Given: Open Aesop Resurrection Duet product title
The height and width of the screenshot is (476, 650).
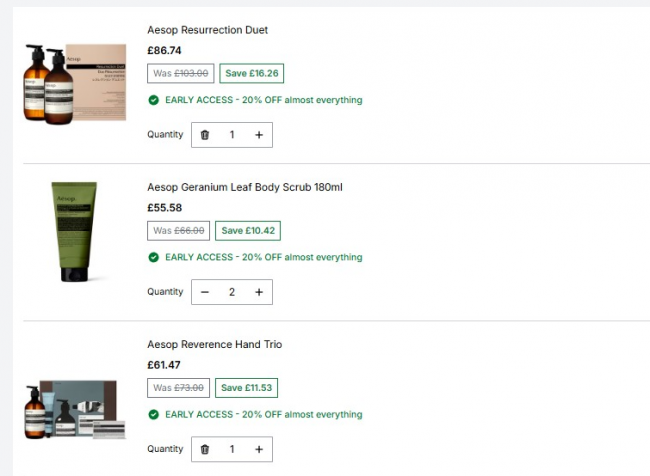Looking at the screenshot, I should pyautogui.click(x=207, y=30).
